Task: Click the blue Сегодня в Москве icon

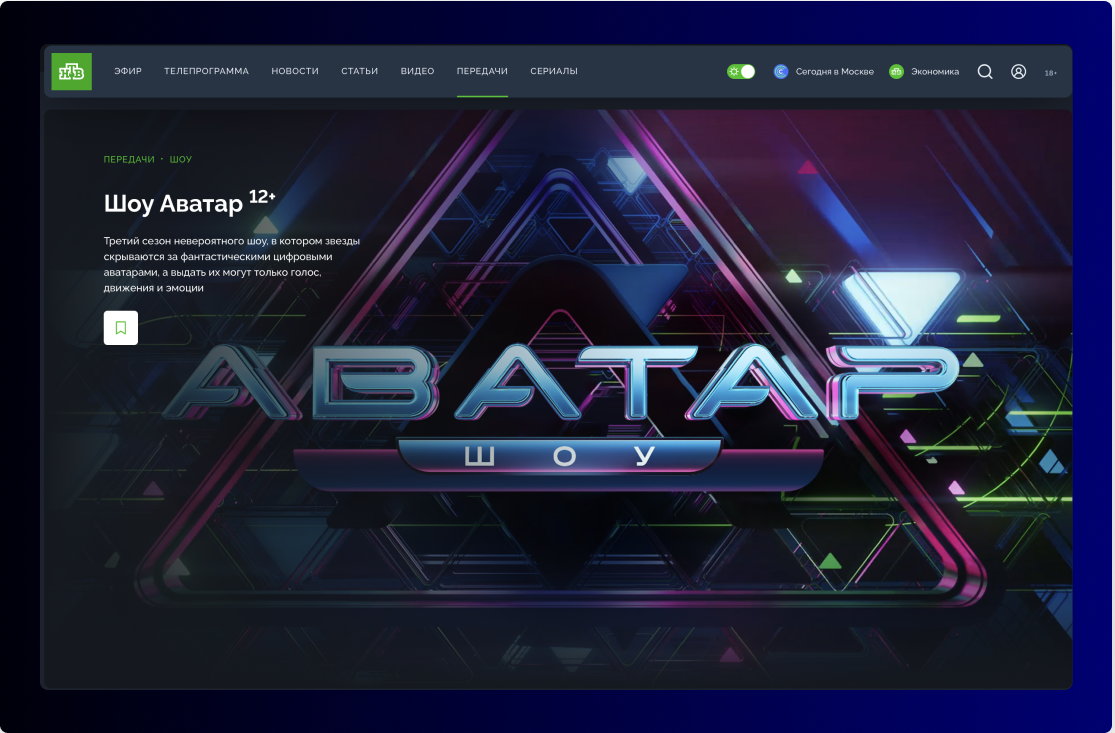Action: [781, 71]
